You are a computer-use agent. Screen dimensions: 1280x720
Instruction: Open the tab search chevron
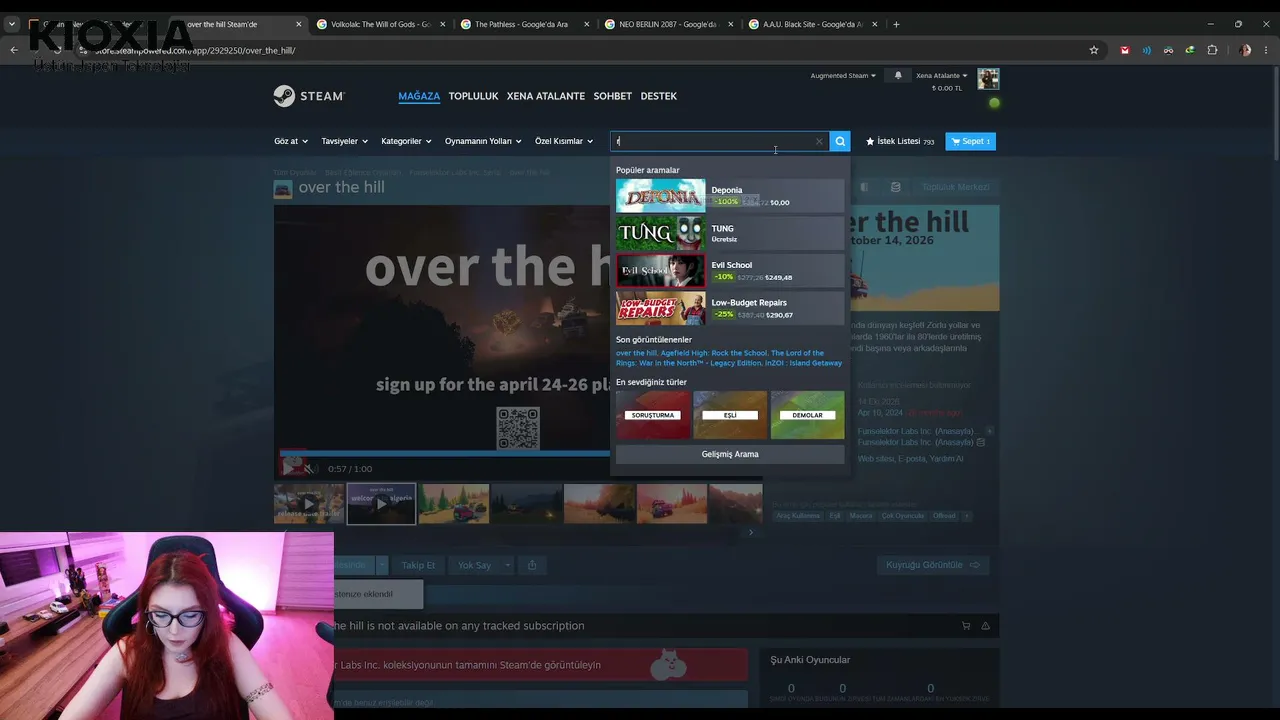coord(12,24)
